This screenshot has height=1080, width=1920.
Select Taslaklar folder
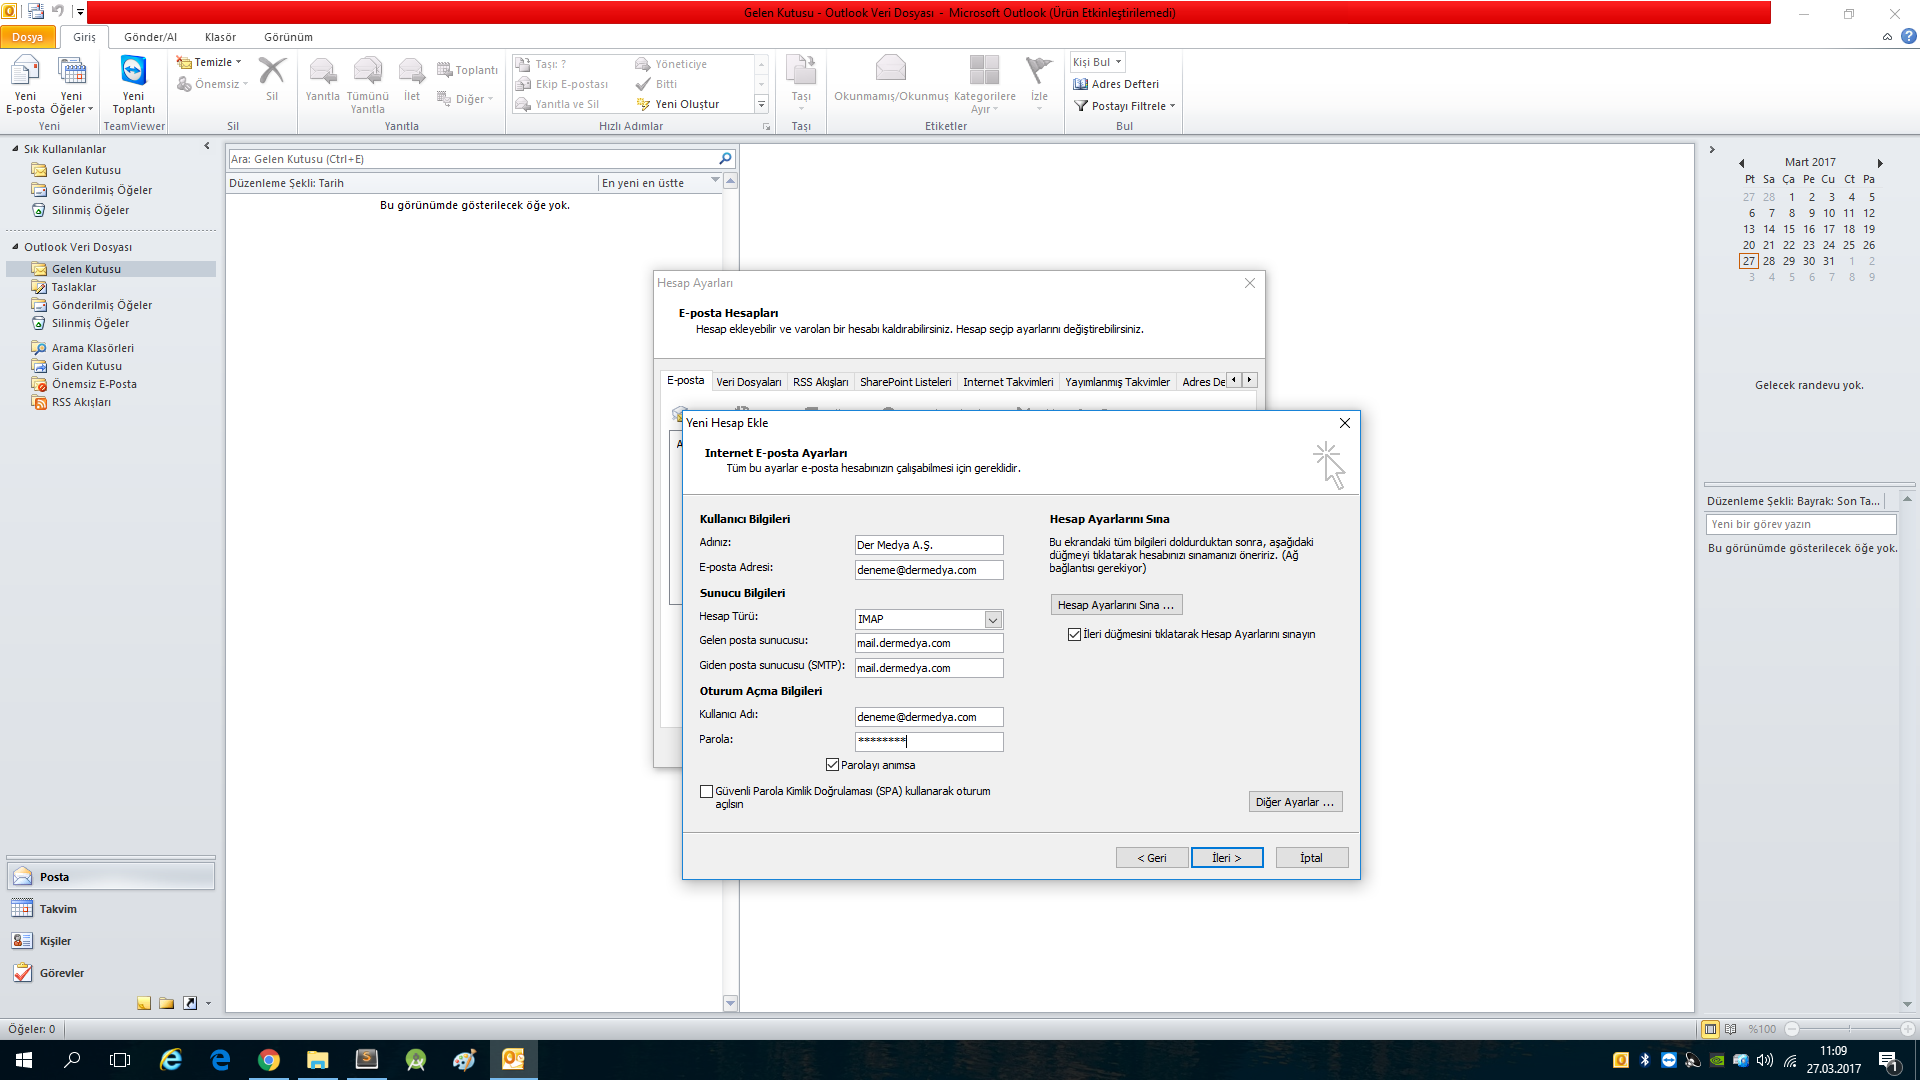(x=74, y=287)
